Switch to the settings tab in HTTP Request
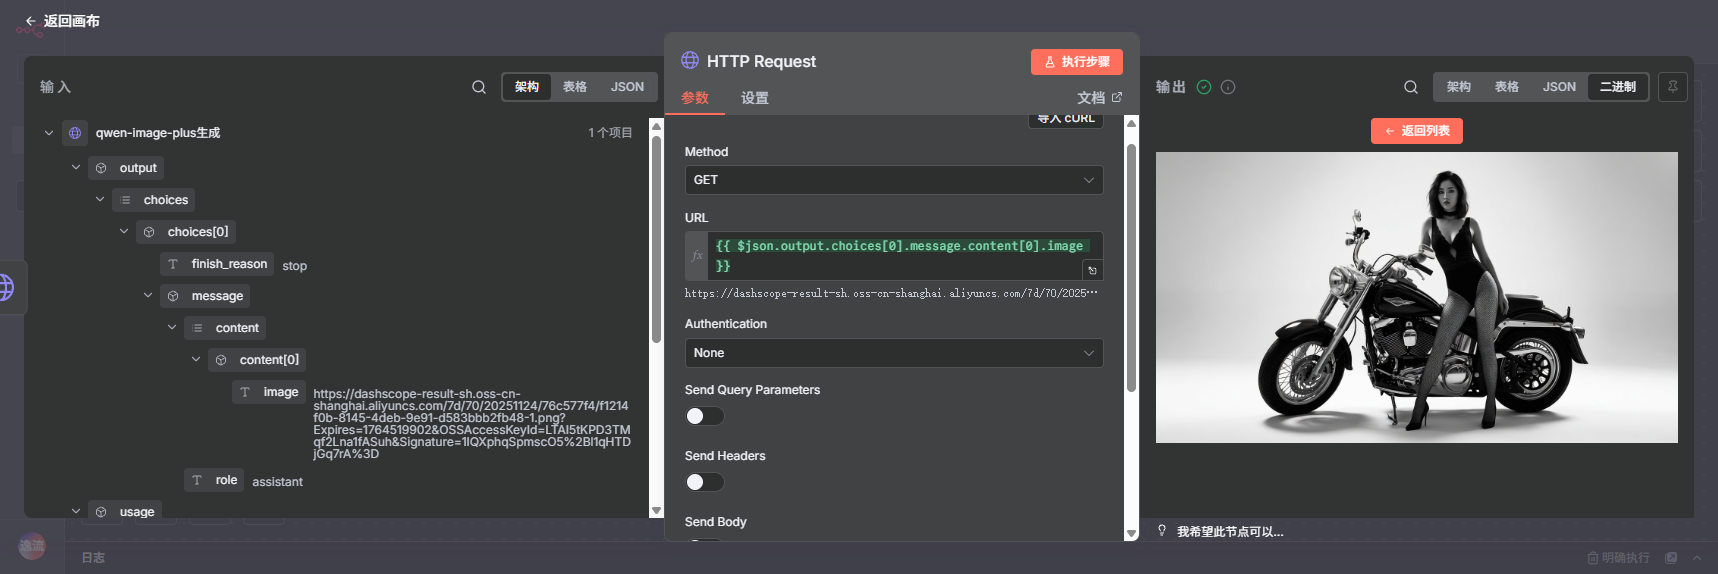The height and width of the screenshot is (574, 1718). tap(754, 98)
